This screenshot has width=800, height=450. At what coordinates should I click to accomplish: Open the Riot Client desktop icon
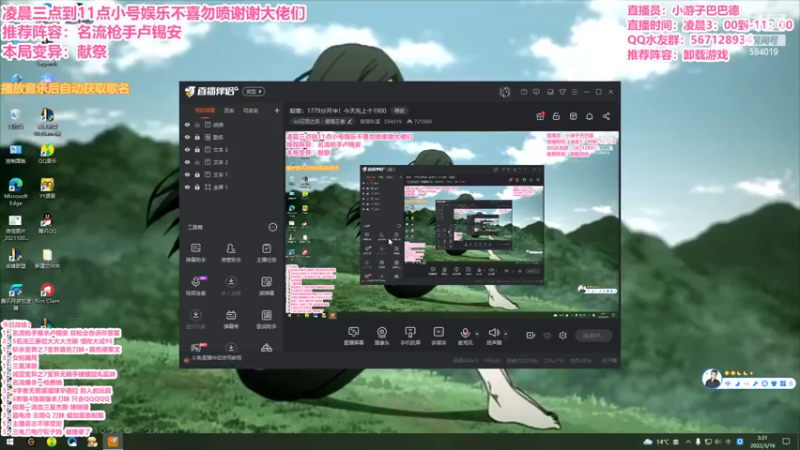point(47,294)
